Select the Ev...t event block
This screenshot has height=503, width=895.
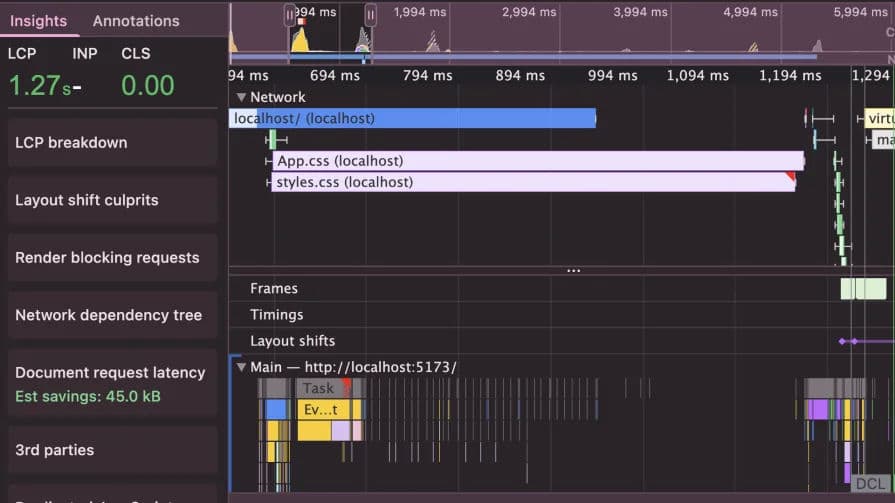[x=324, y=409]
